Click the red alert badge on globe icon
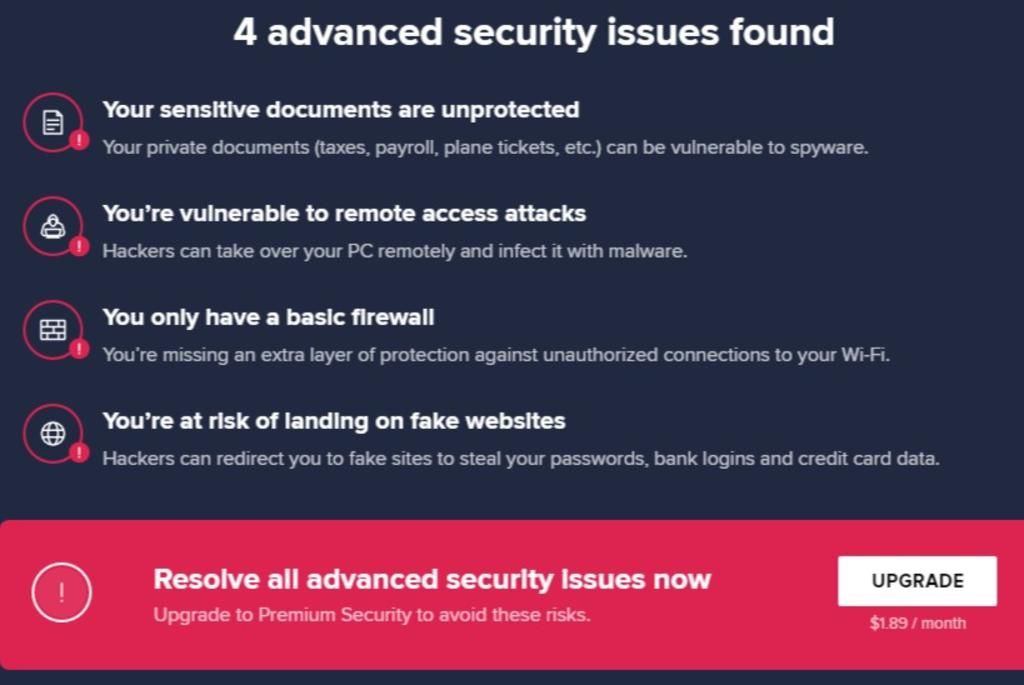Image resolution: width=1024 pixels, height=685 pixels. point(80,452)
